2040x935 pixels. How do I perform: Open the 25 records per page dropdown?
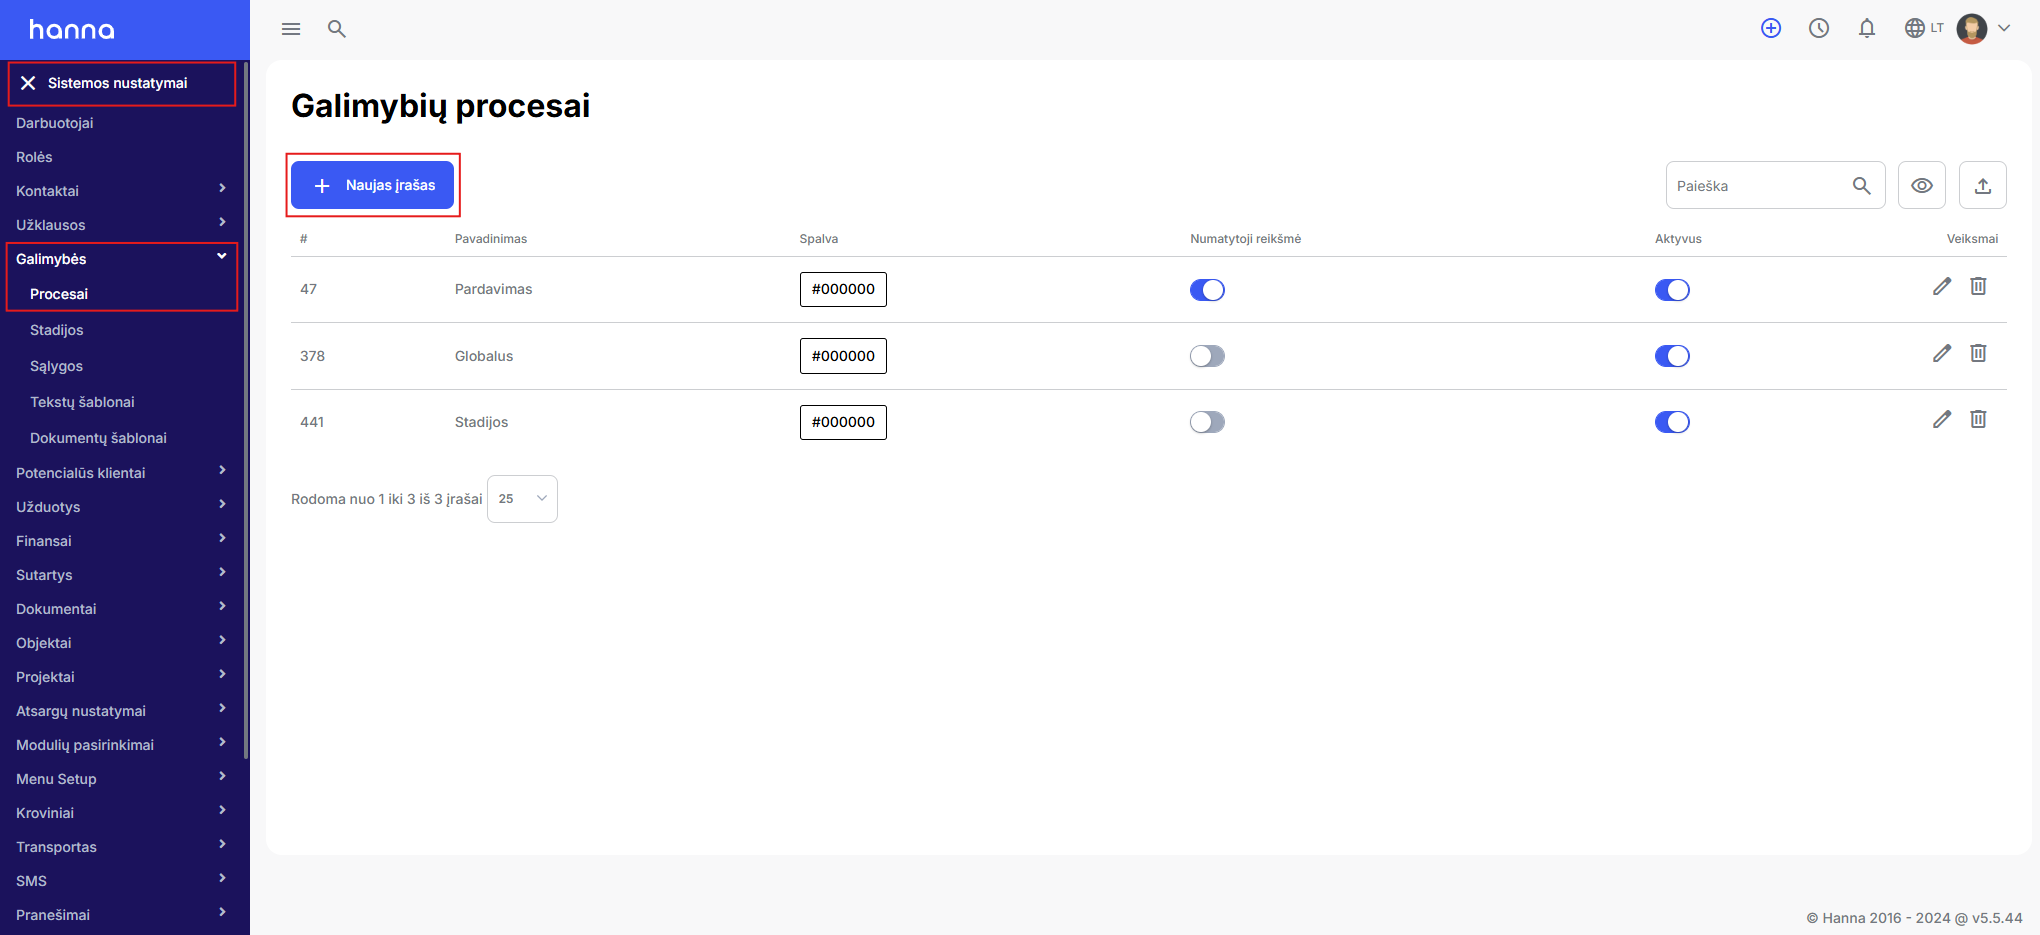pyautogui.click(x=522, y=499)
